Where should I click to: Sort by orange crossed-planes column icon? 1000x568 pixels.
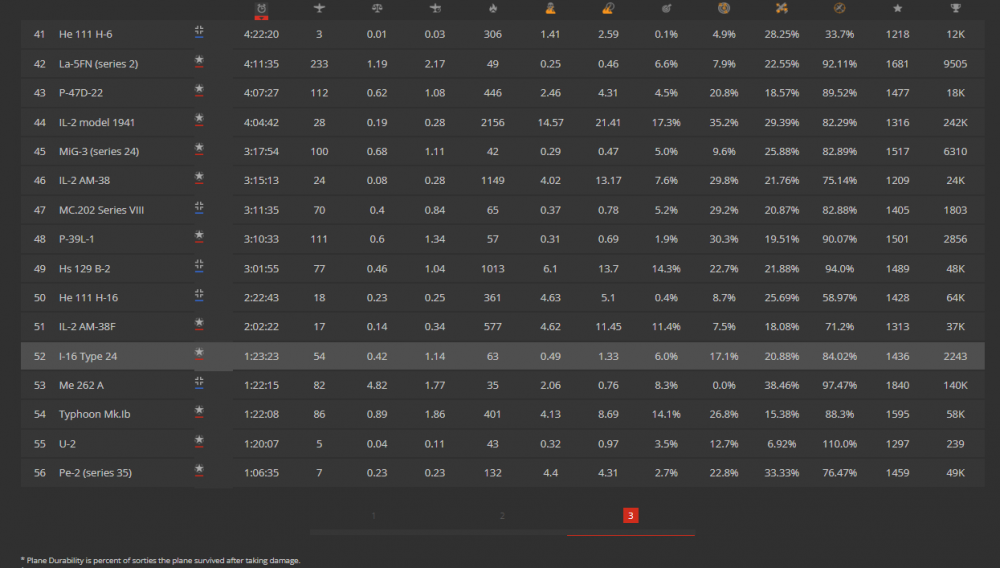781,8
